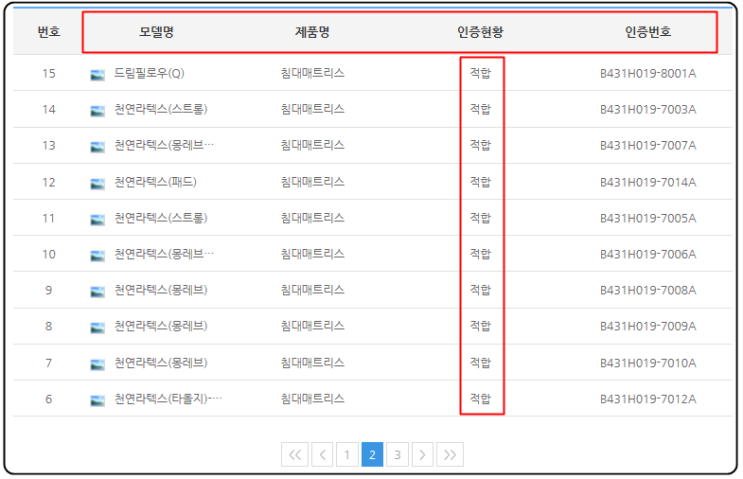This screenshot has width=743, height=479.
Task: Go to next page arrow
Action: pos(423,455)
